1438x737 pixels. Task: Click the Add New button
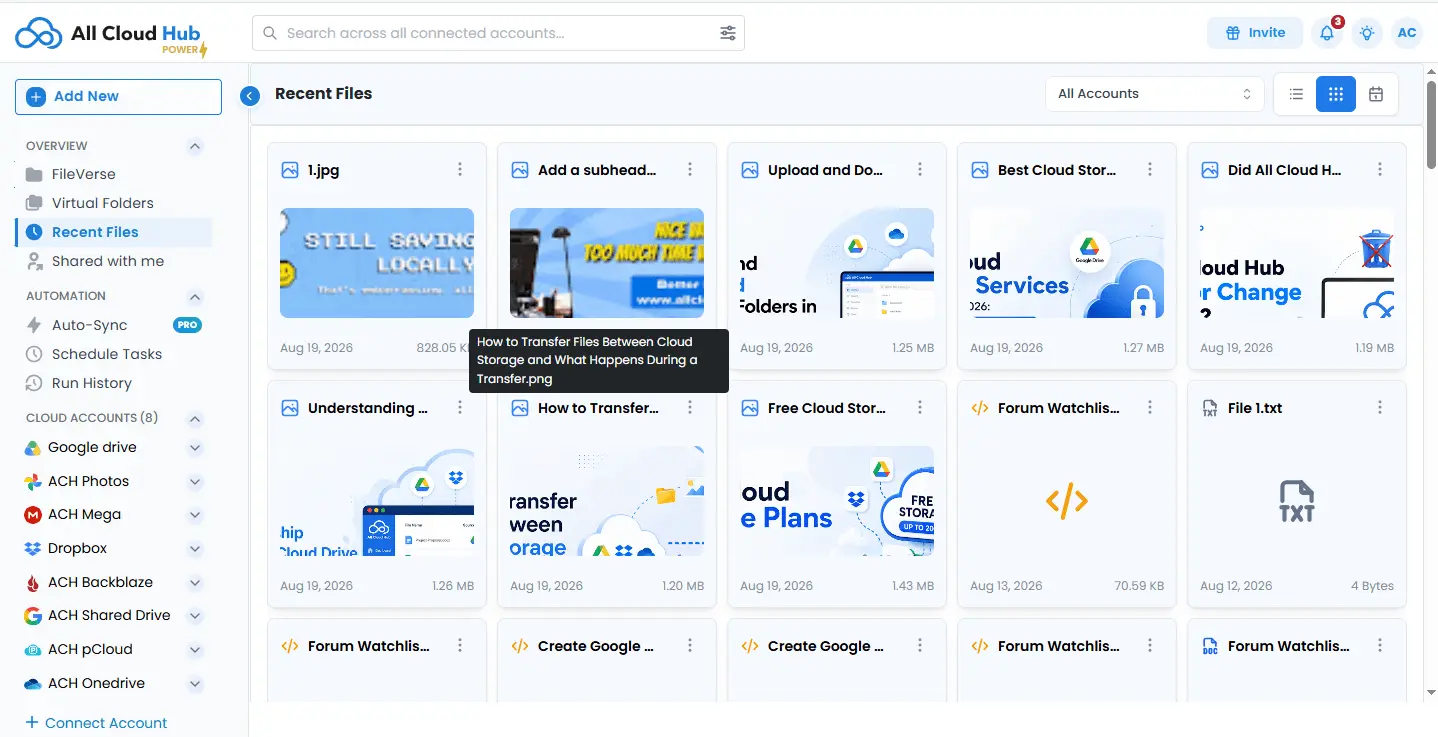(118, 96)
